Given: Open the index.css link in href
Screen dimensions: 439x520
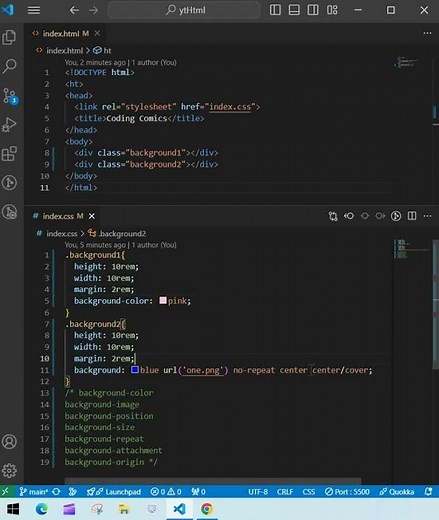Looking at the screenshot, I should coord(230,107).
